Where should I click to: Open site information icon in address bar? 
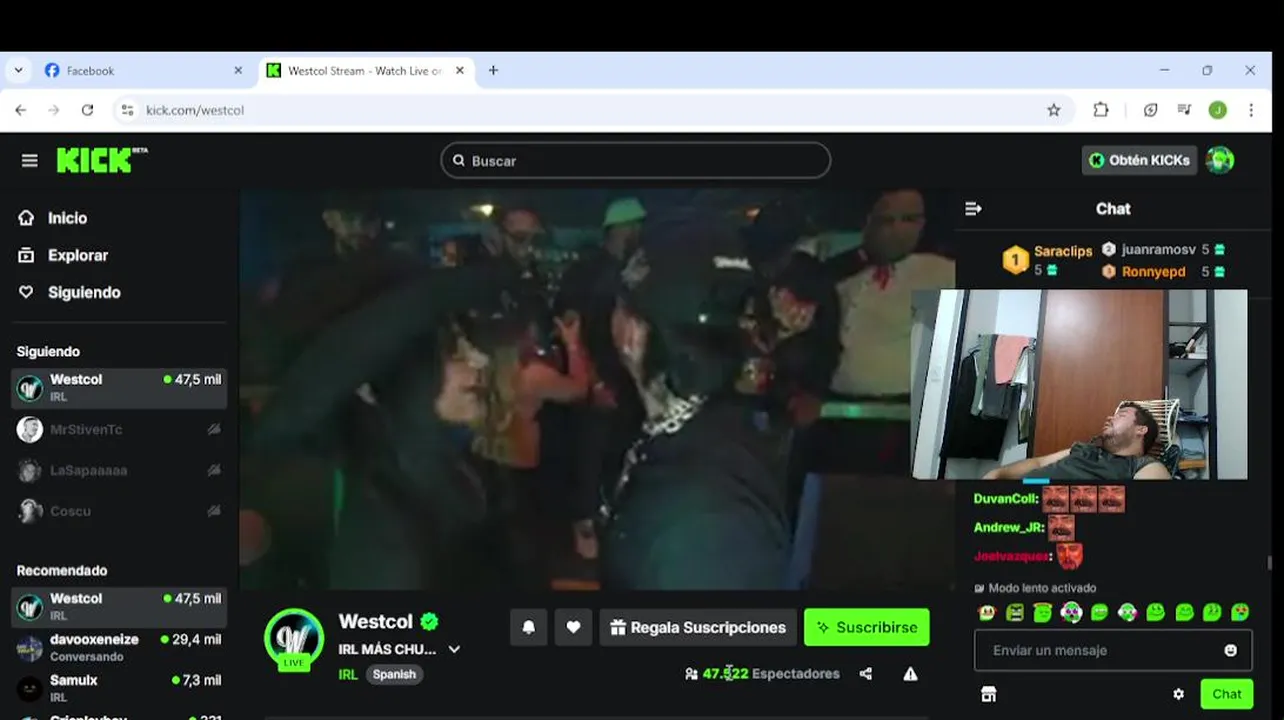127,110
